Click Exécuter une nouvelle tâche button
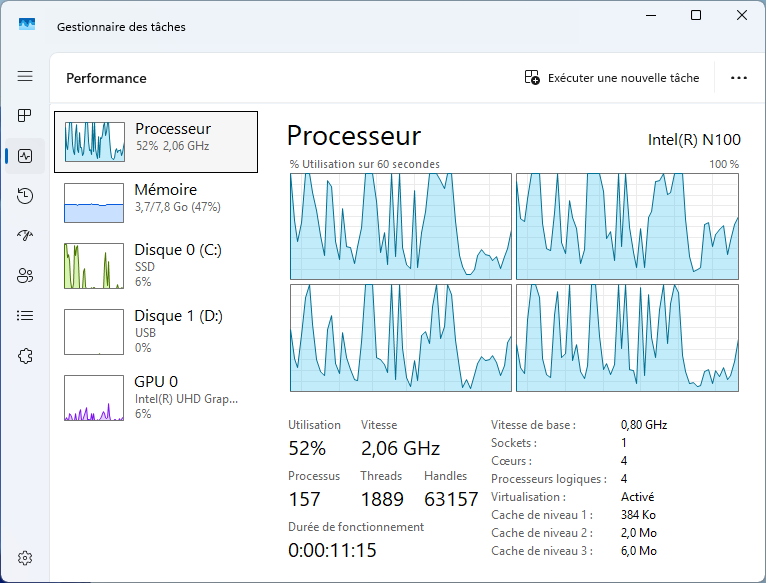This screenshot has height=583, width=766. pyautogui.click(x=612, y=78)
